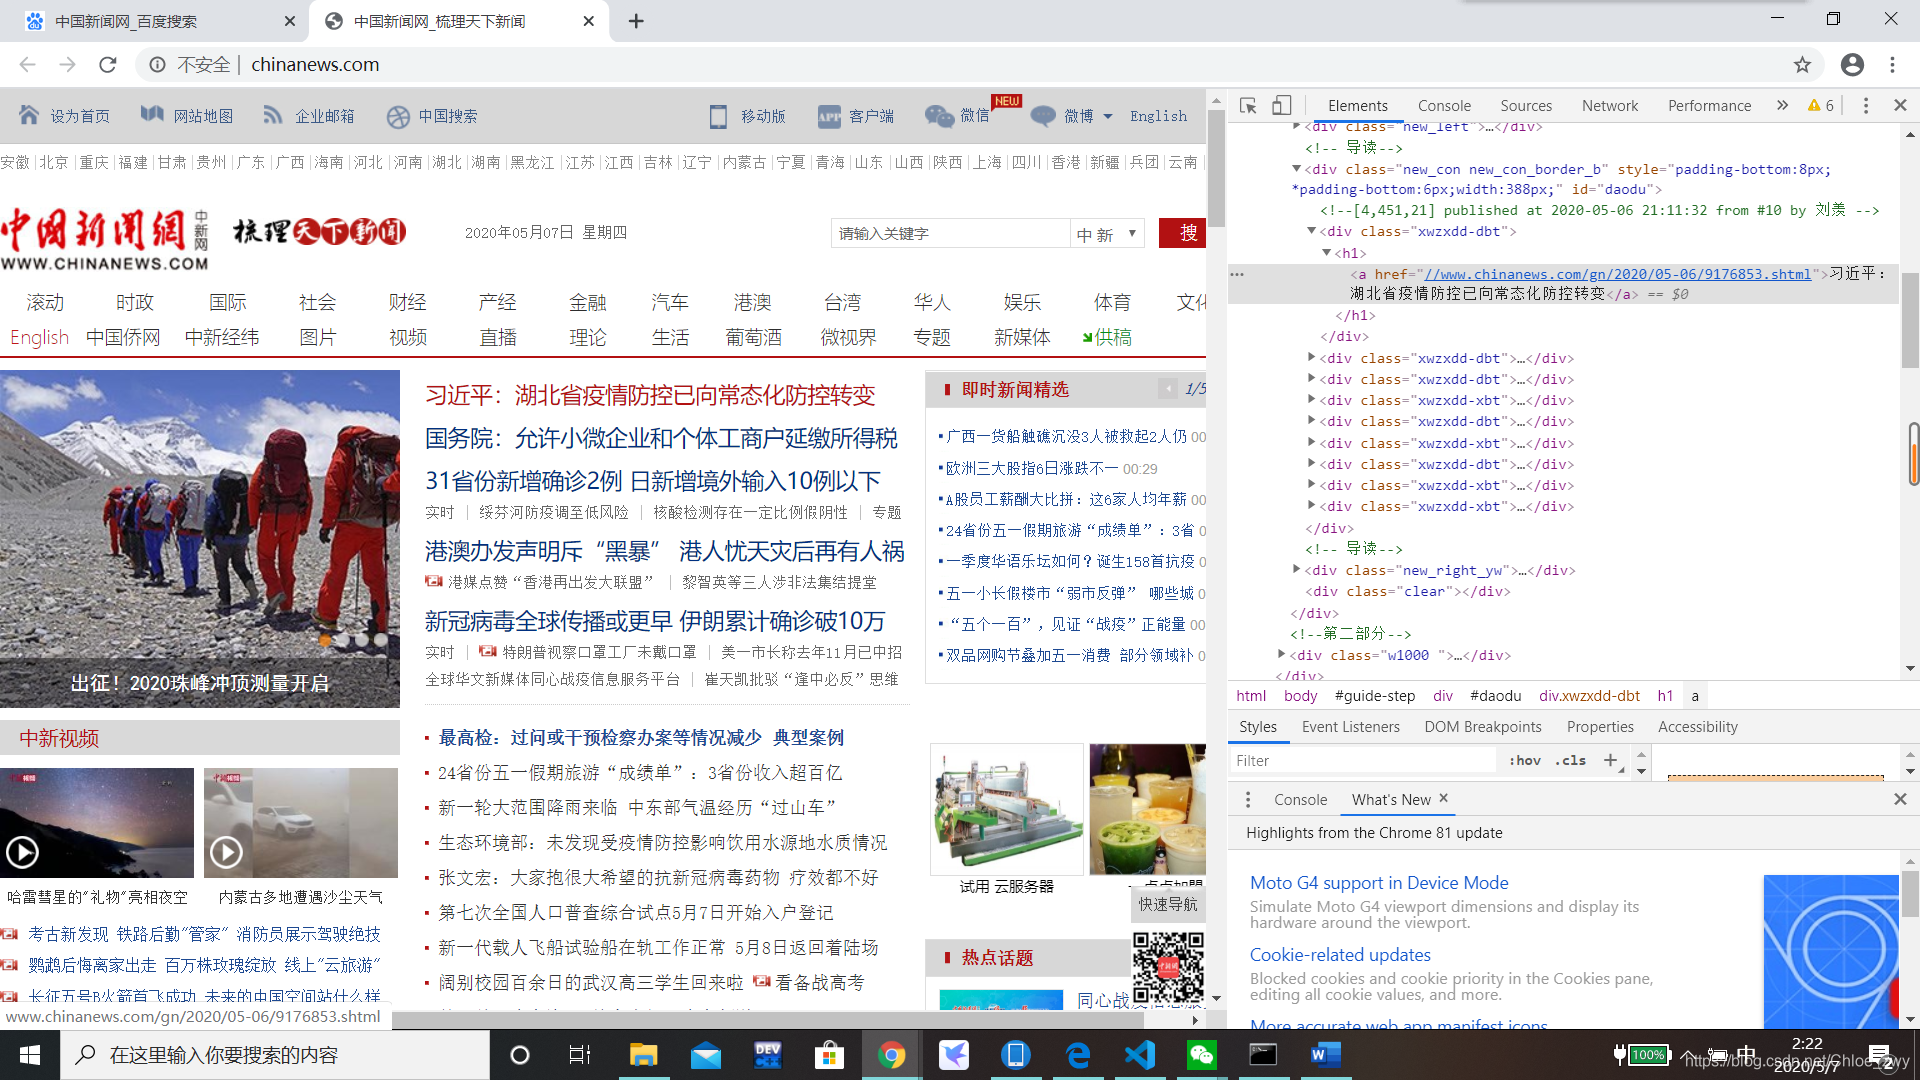This screenshot has height=1080, width=1920.
Task: Open the 中新 search scope dropdown
Action: coord(1107,233)
